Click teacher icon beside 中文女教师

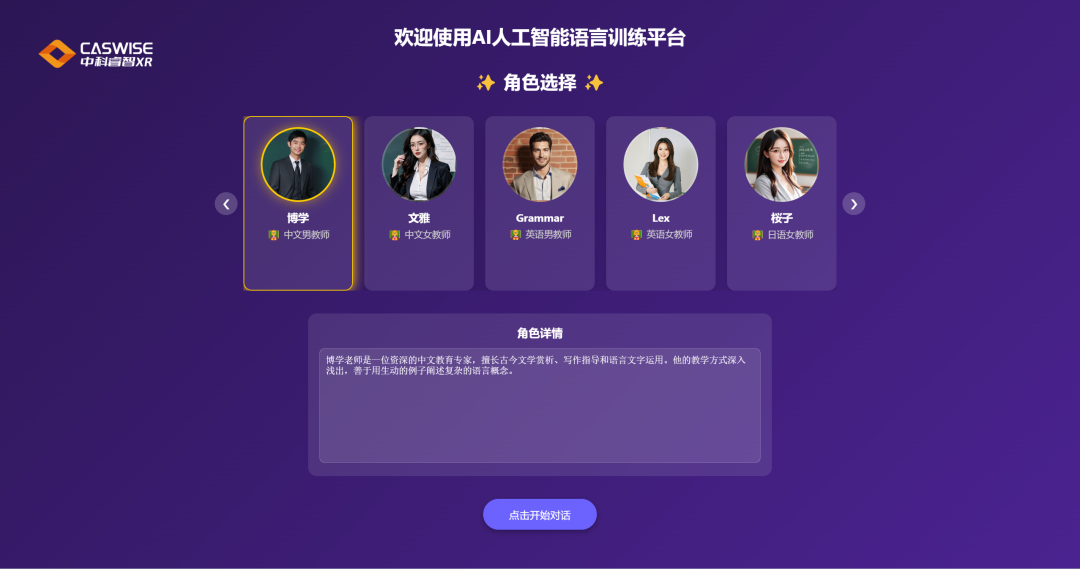pos(395,235)
